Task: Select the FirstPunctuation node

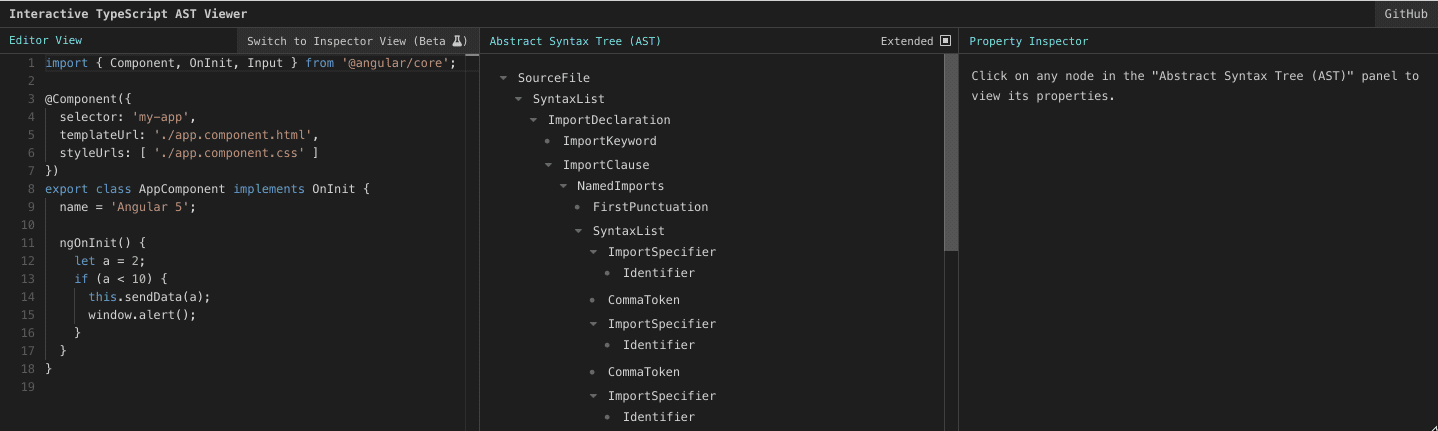Action: (x=650, y=207)
